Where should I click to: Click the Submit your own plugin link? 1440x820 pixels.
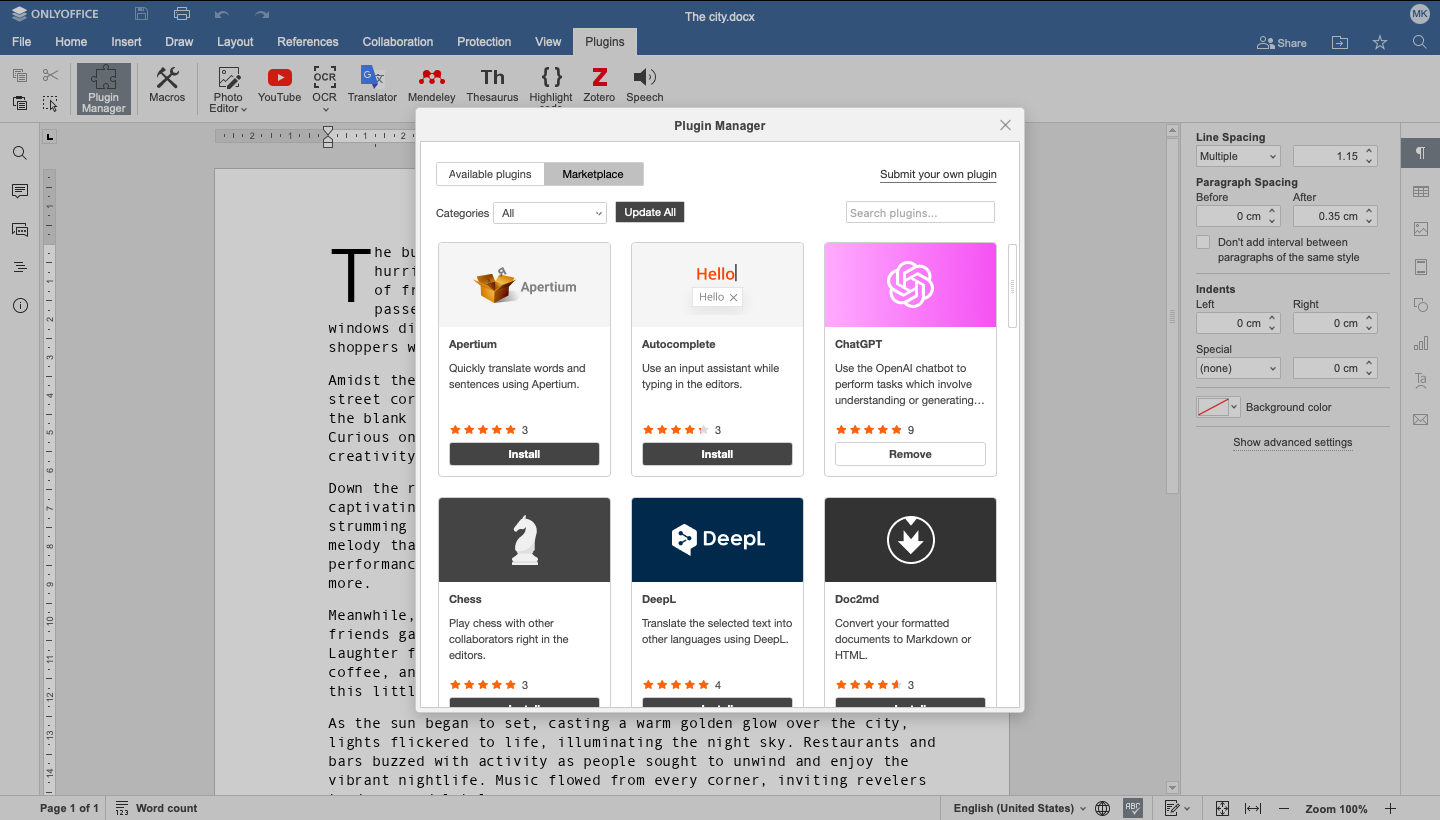coord(938,174)
